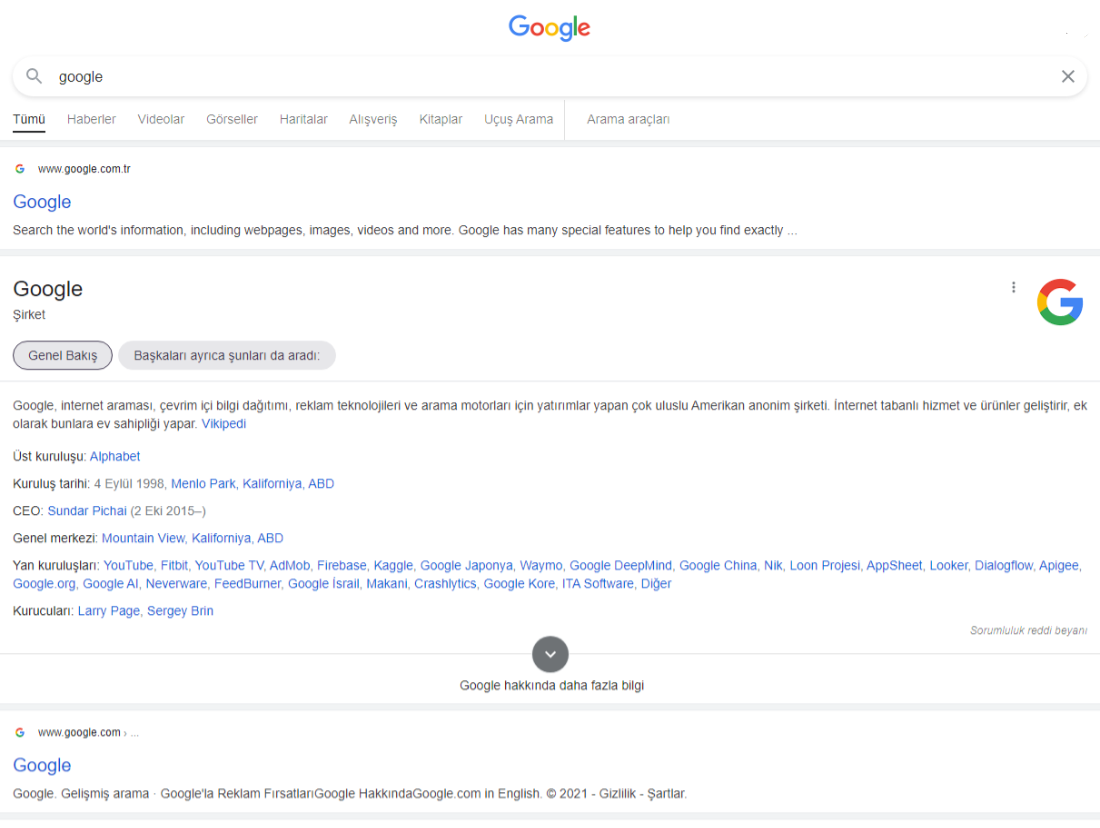
Task: Select the Tümü tab
Action: click(29, 119)
